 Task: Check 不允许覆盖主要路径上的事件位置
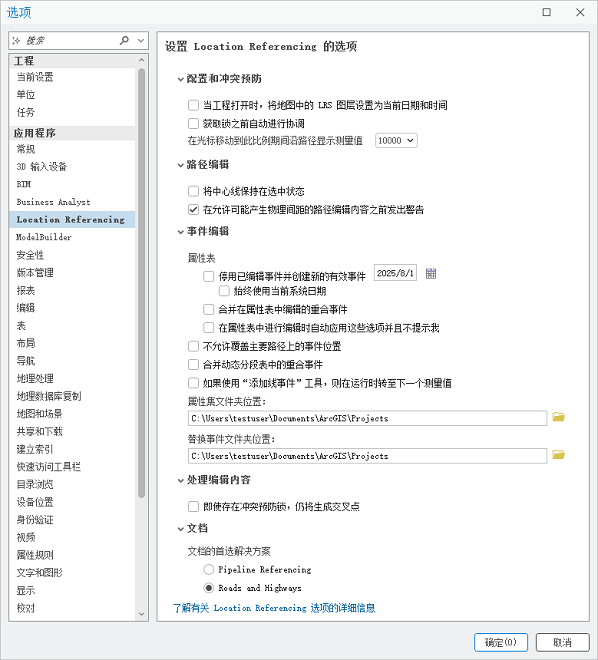[x=193, y=346]
